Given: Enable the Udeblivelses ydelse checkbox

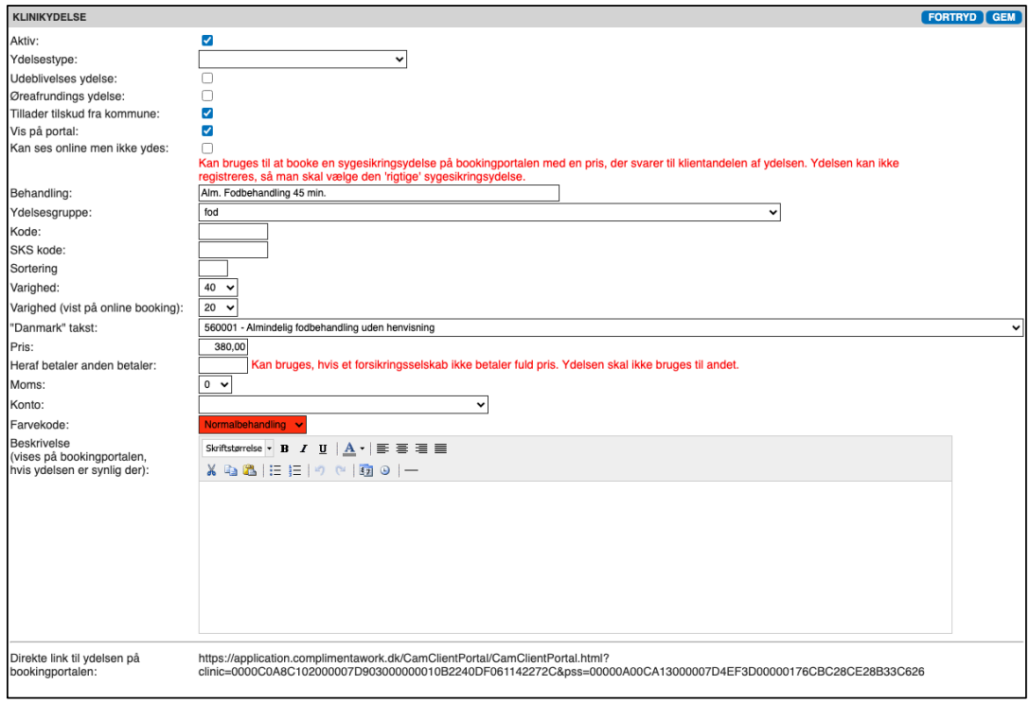Looking at the screenshot, I should point(207,77).
